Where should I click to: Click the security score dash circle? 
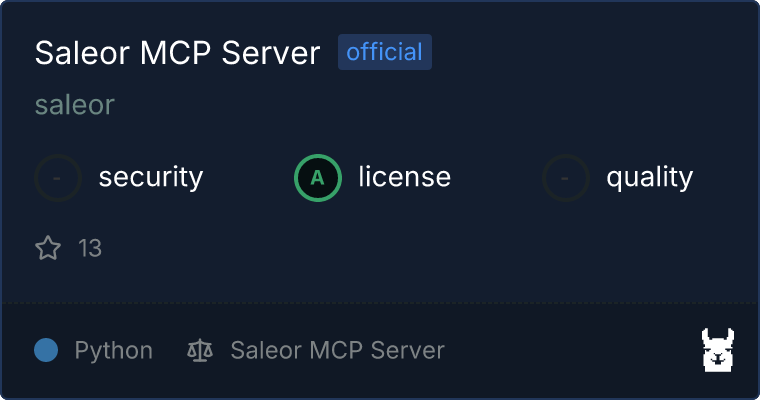[58, 178]
